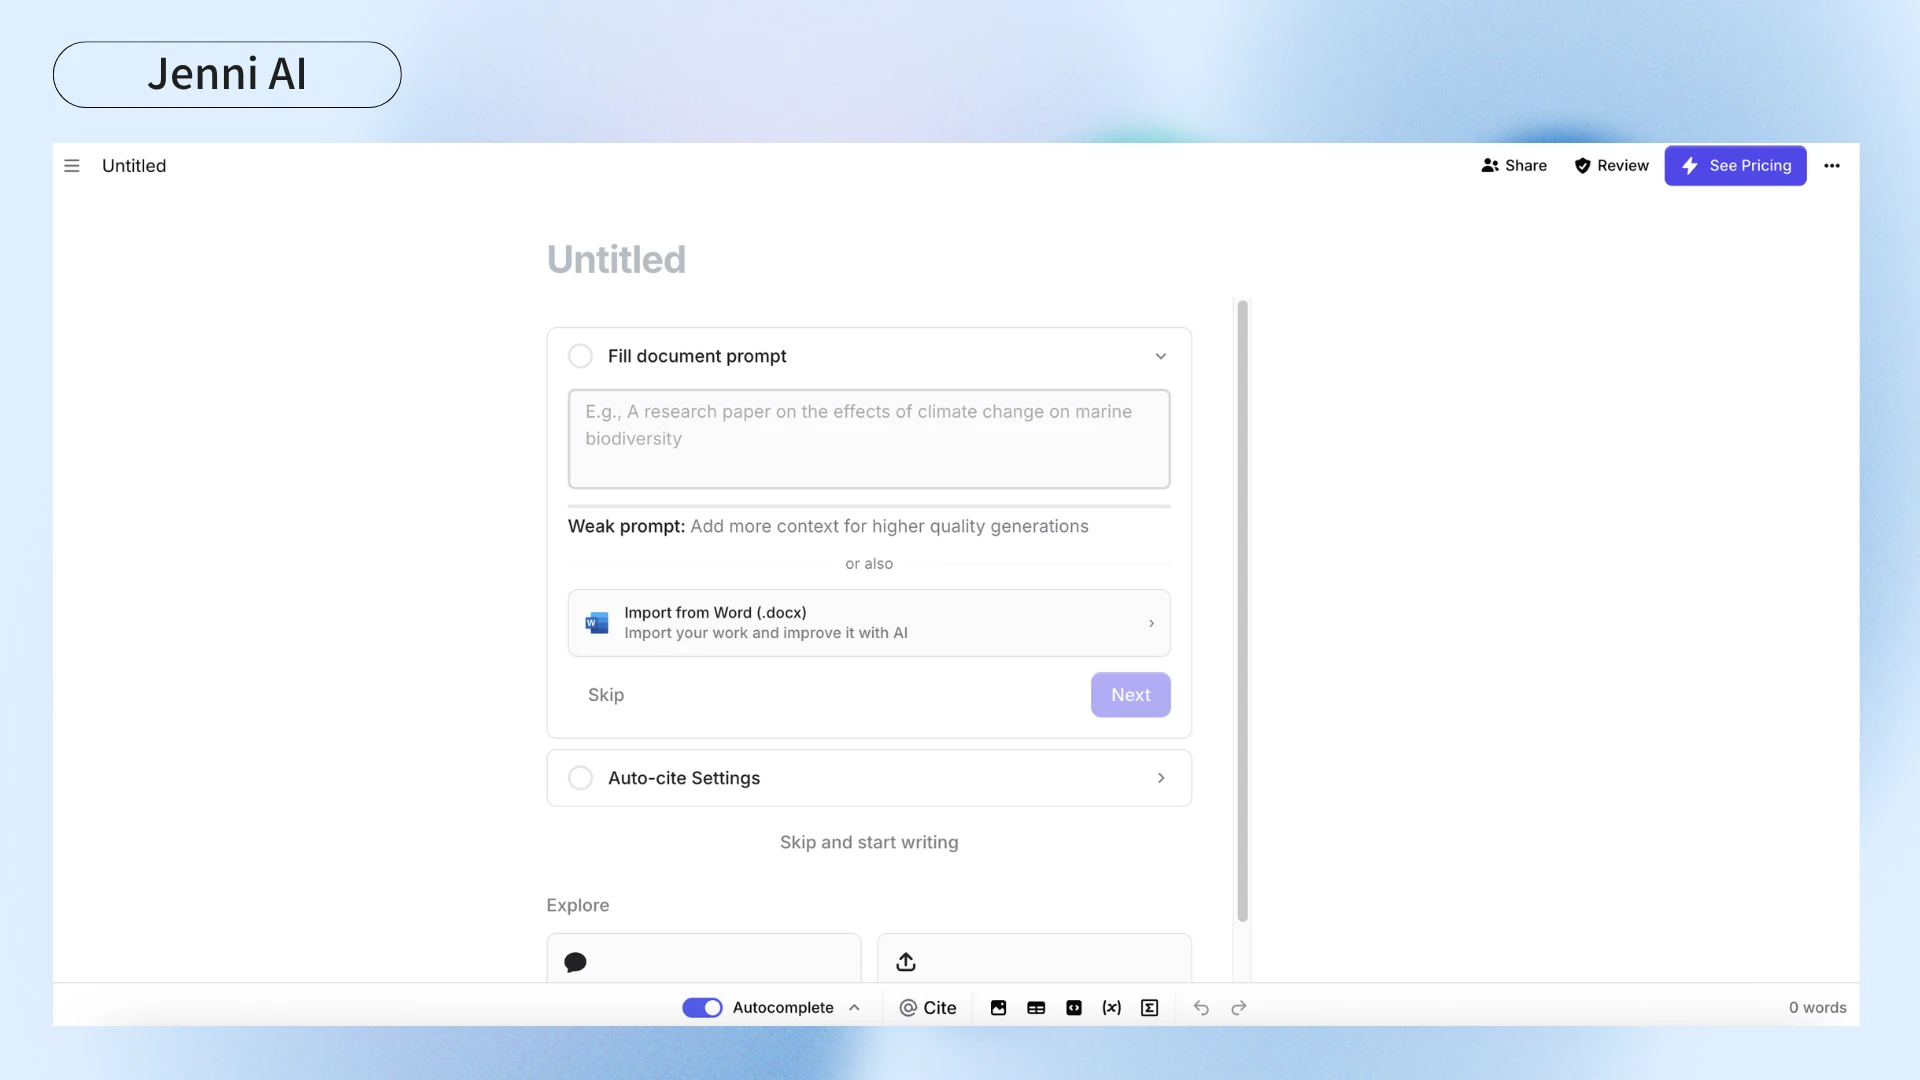Insert inline variable (x) equation
The width and height of the screenshot is (1920, 1080).
1112,1008
